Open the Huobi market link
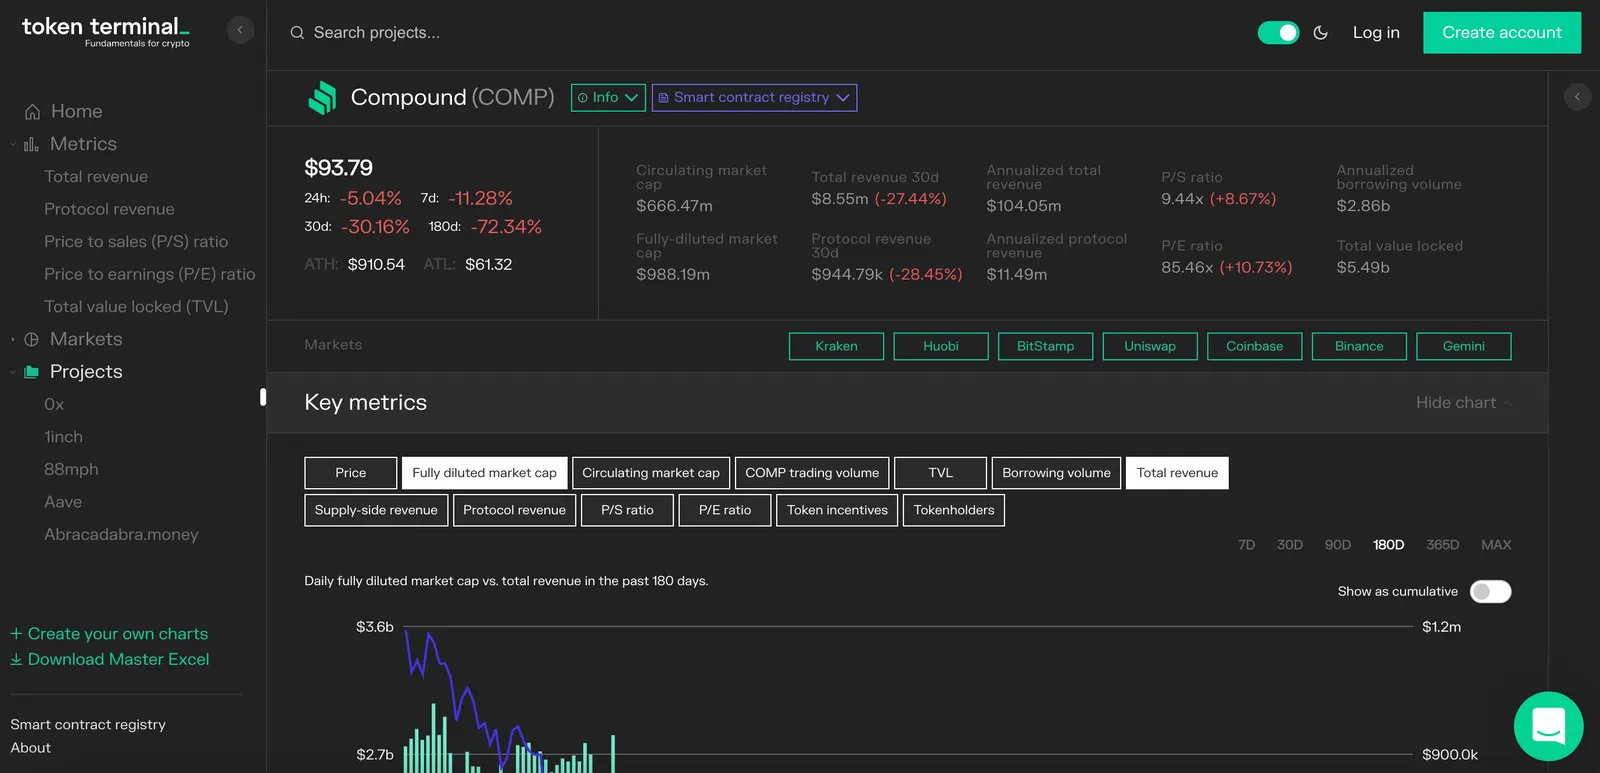1600x773 pixels. coord(941,347)
